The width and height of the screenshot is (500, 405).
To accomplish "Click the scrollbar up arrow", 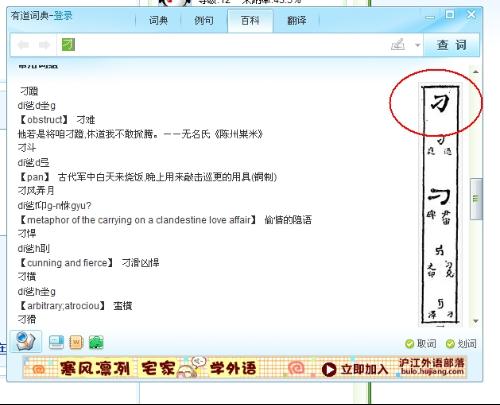I will 476,72.
